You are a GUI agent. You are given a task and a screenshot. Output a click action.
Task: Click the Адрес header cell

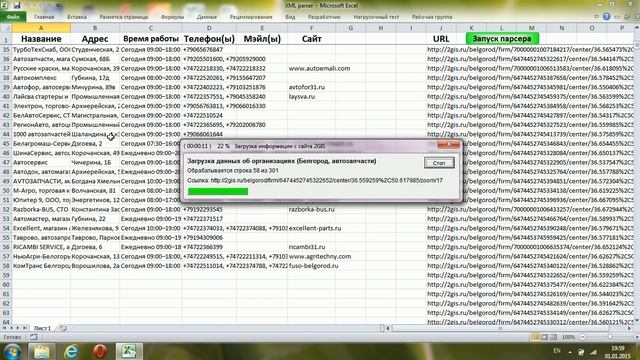click(95, 39)
